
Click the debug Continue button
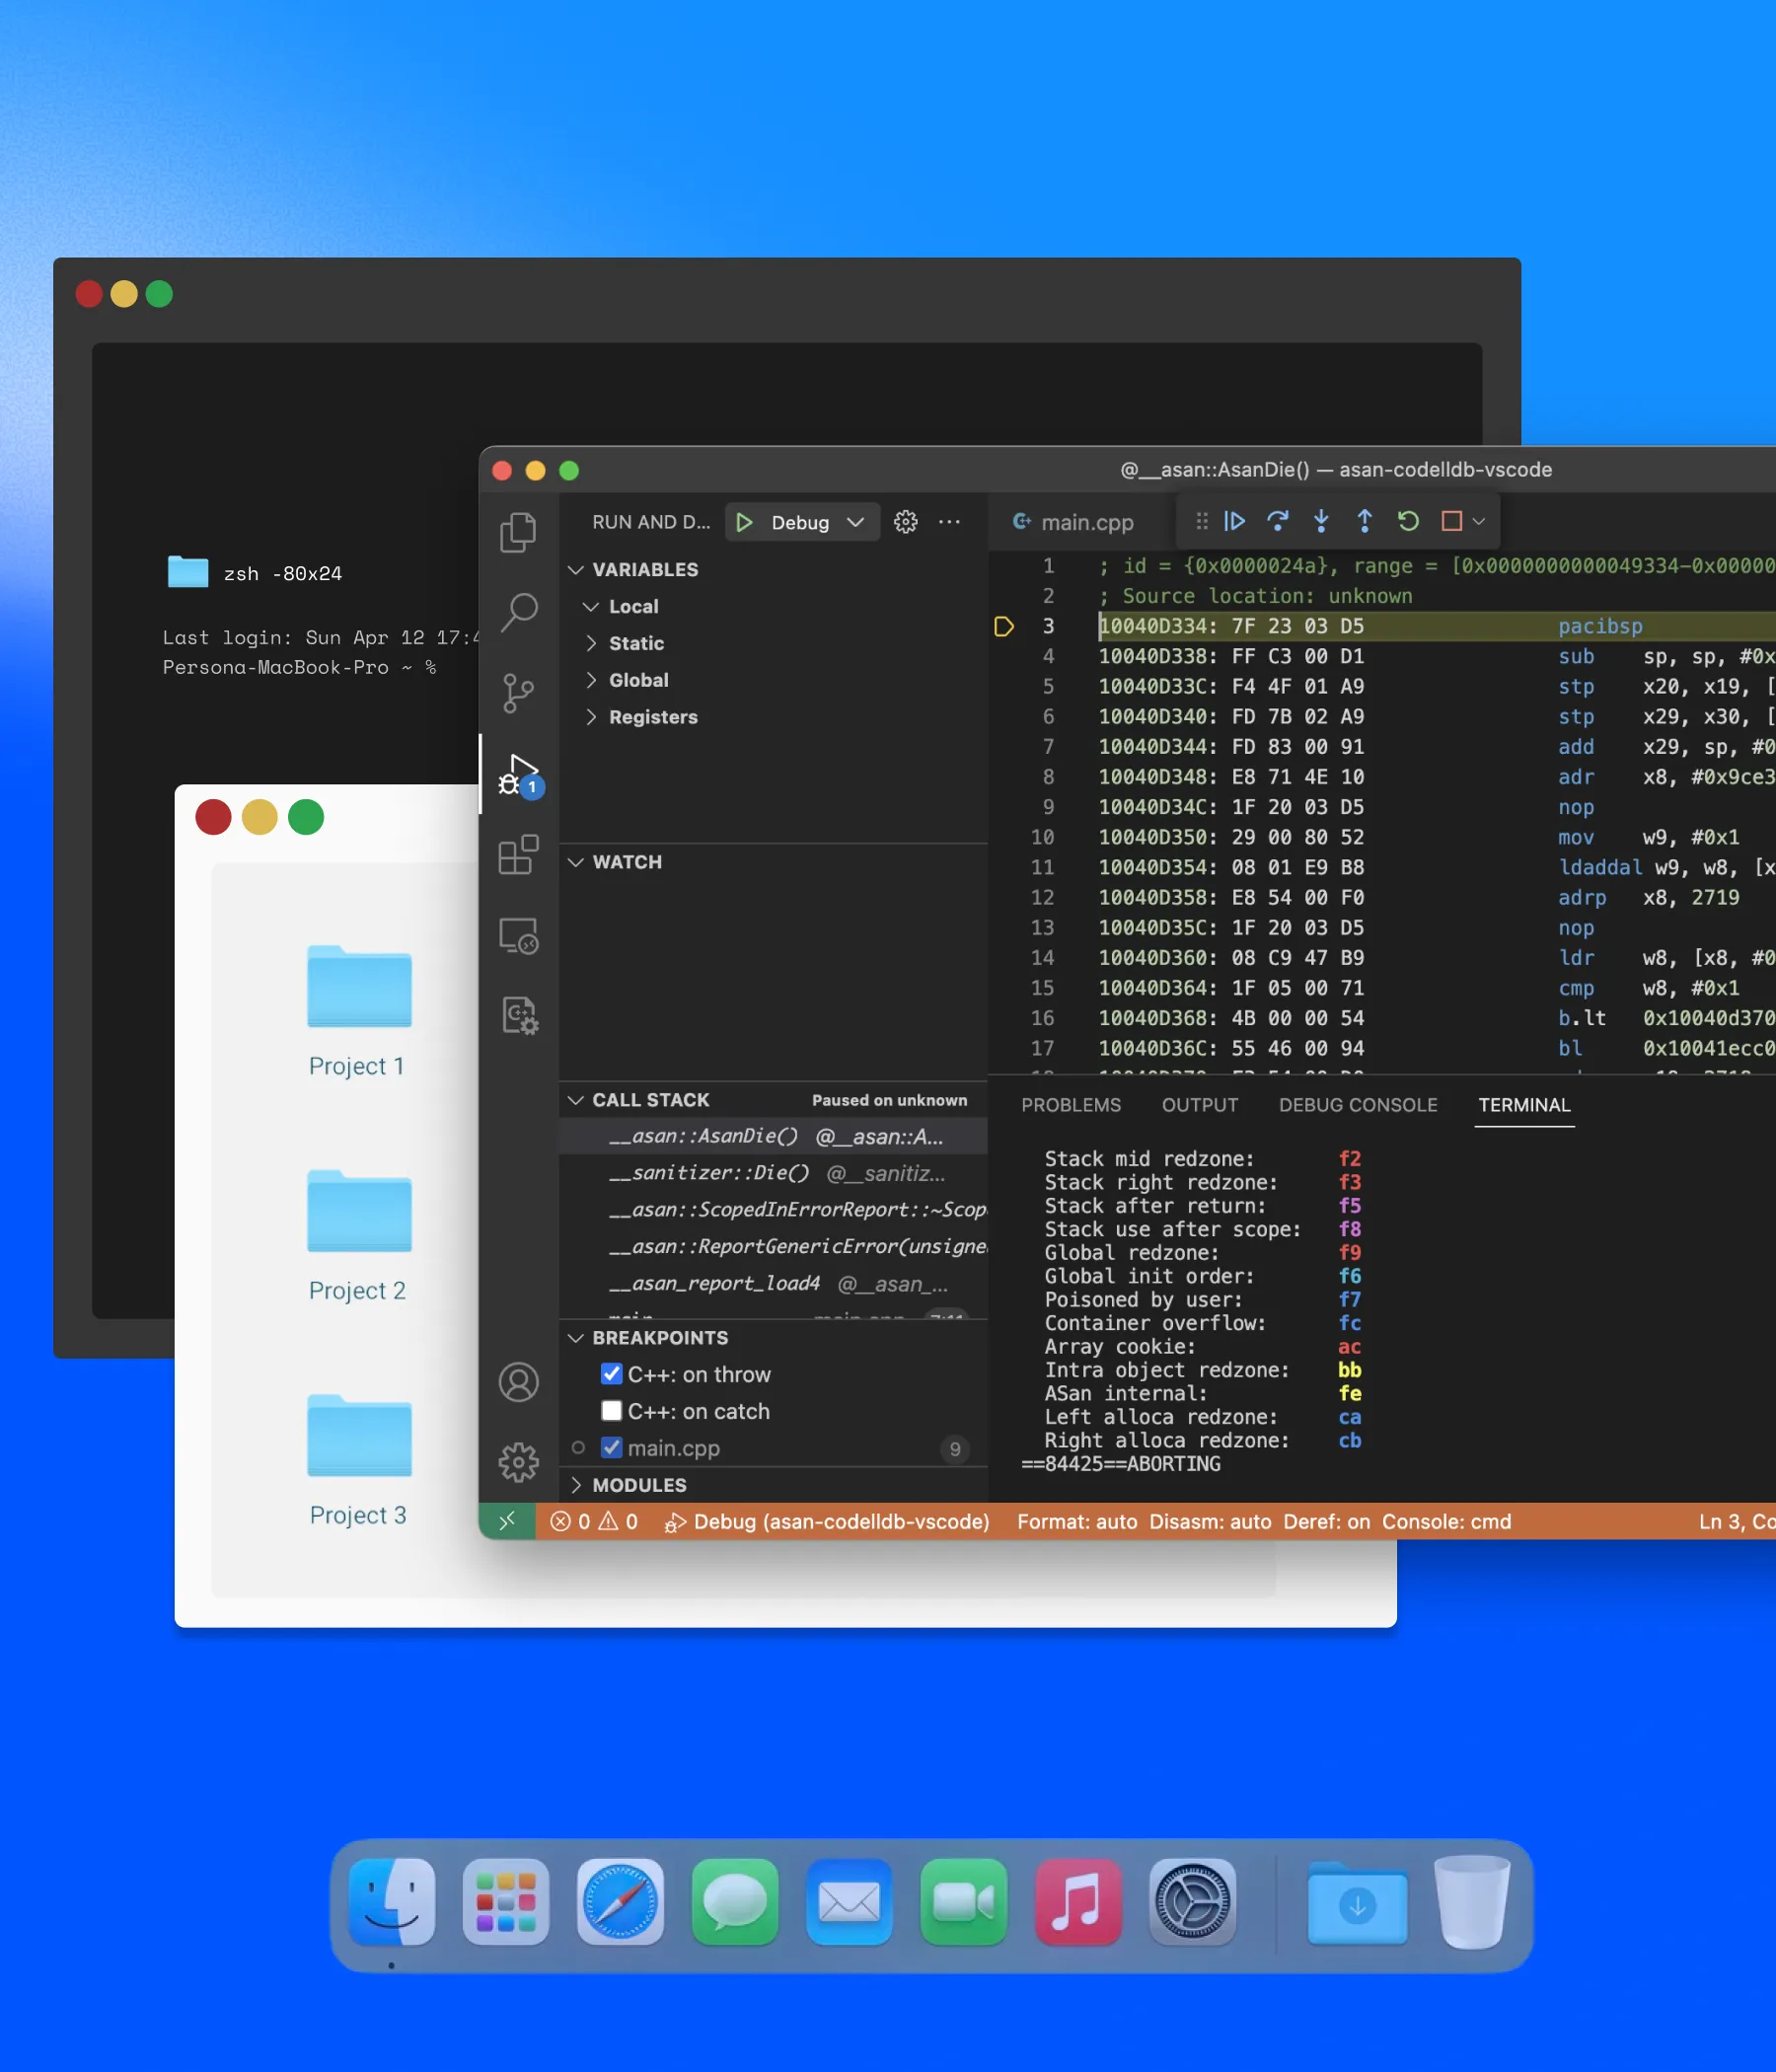(x=1235, y=521)
